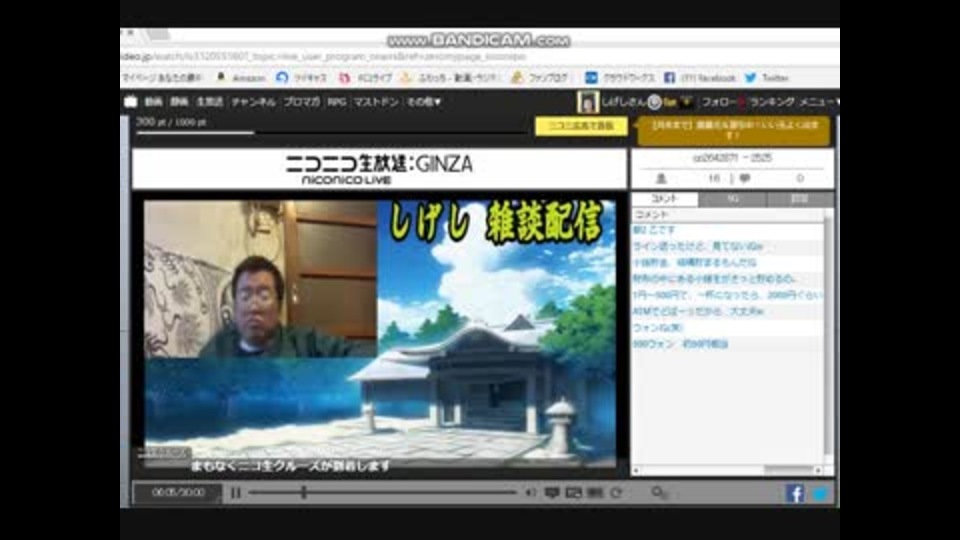Image resolution: width=960 pixels, height=540 pixels.
Task: Click the gold notification banner
Action: (733, 130)
